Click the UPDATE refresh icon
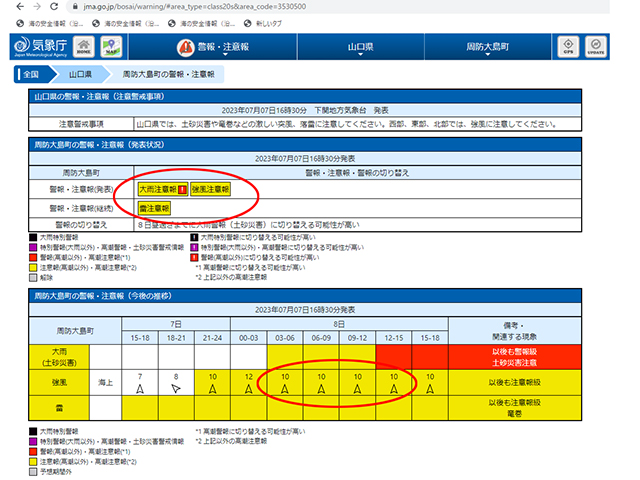This screenshot has width=640, height=480. pyautogui.click(x=597, y=47)
